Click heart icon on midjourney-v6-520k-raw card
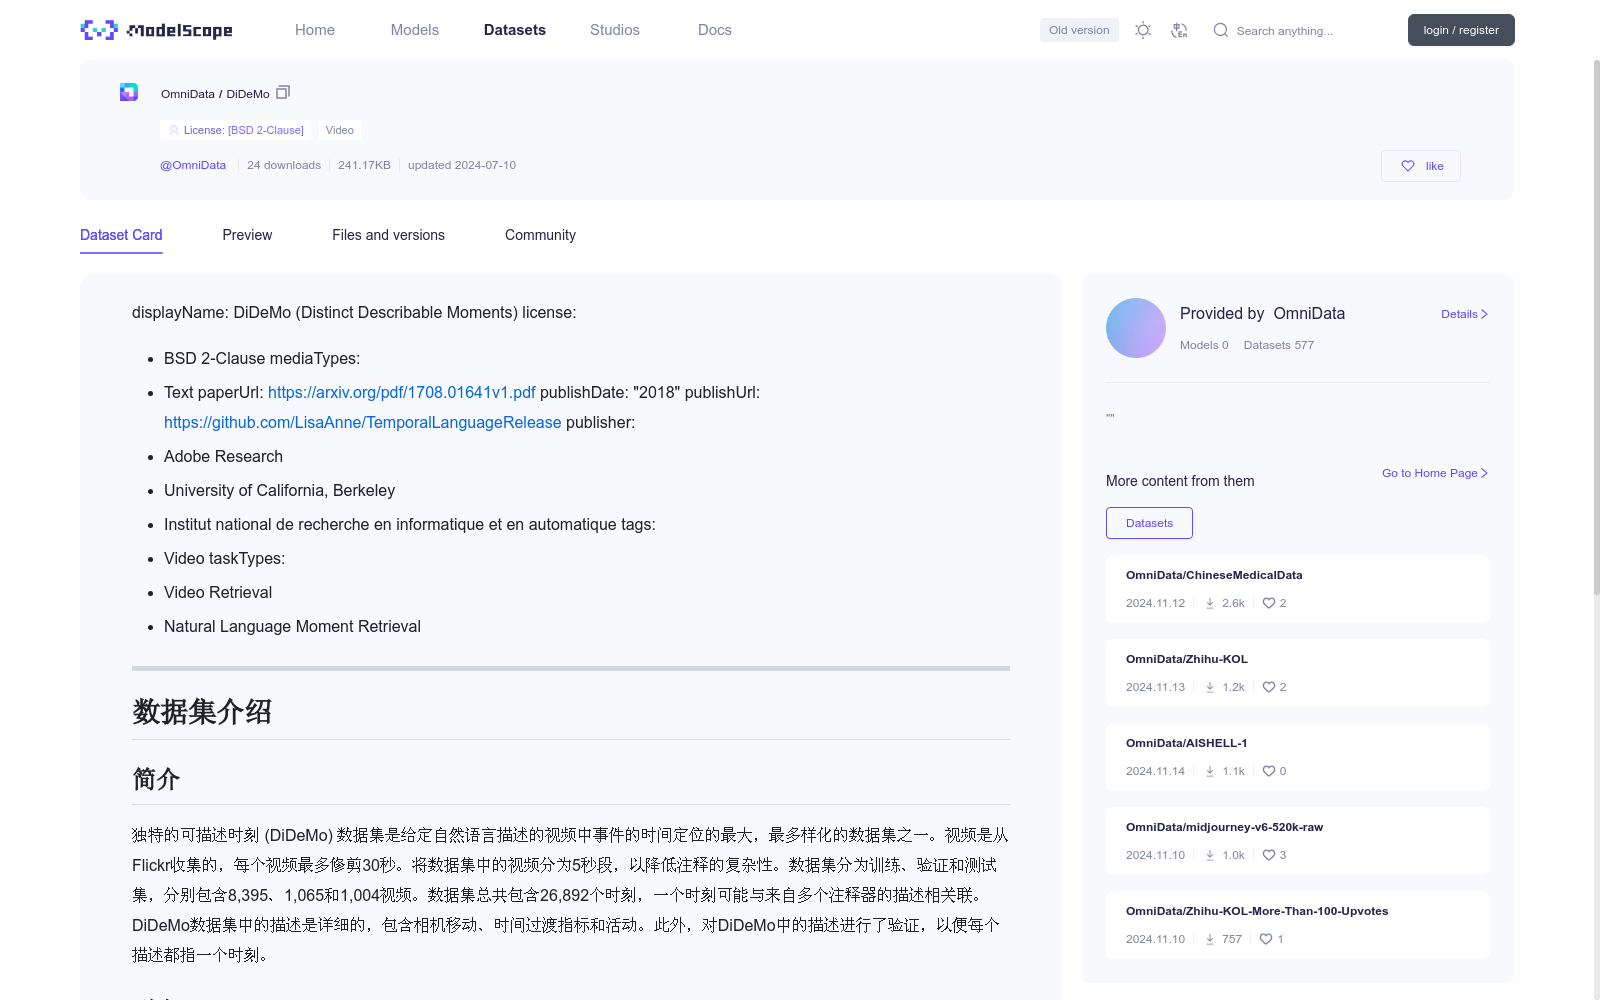Image resolution: width=1600 pixels, height=1000 pixels. click(x=1269, y=855)
